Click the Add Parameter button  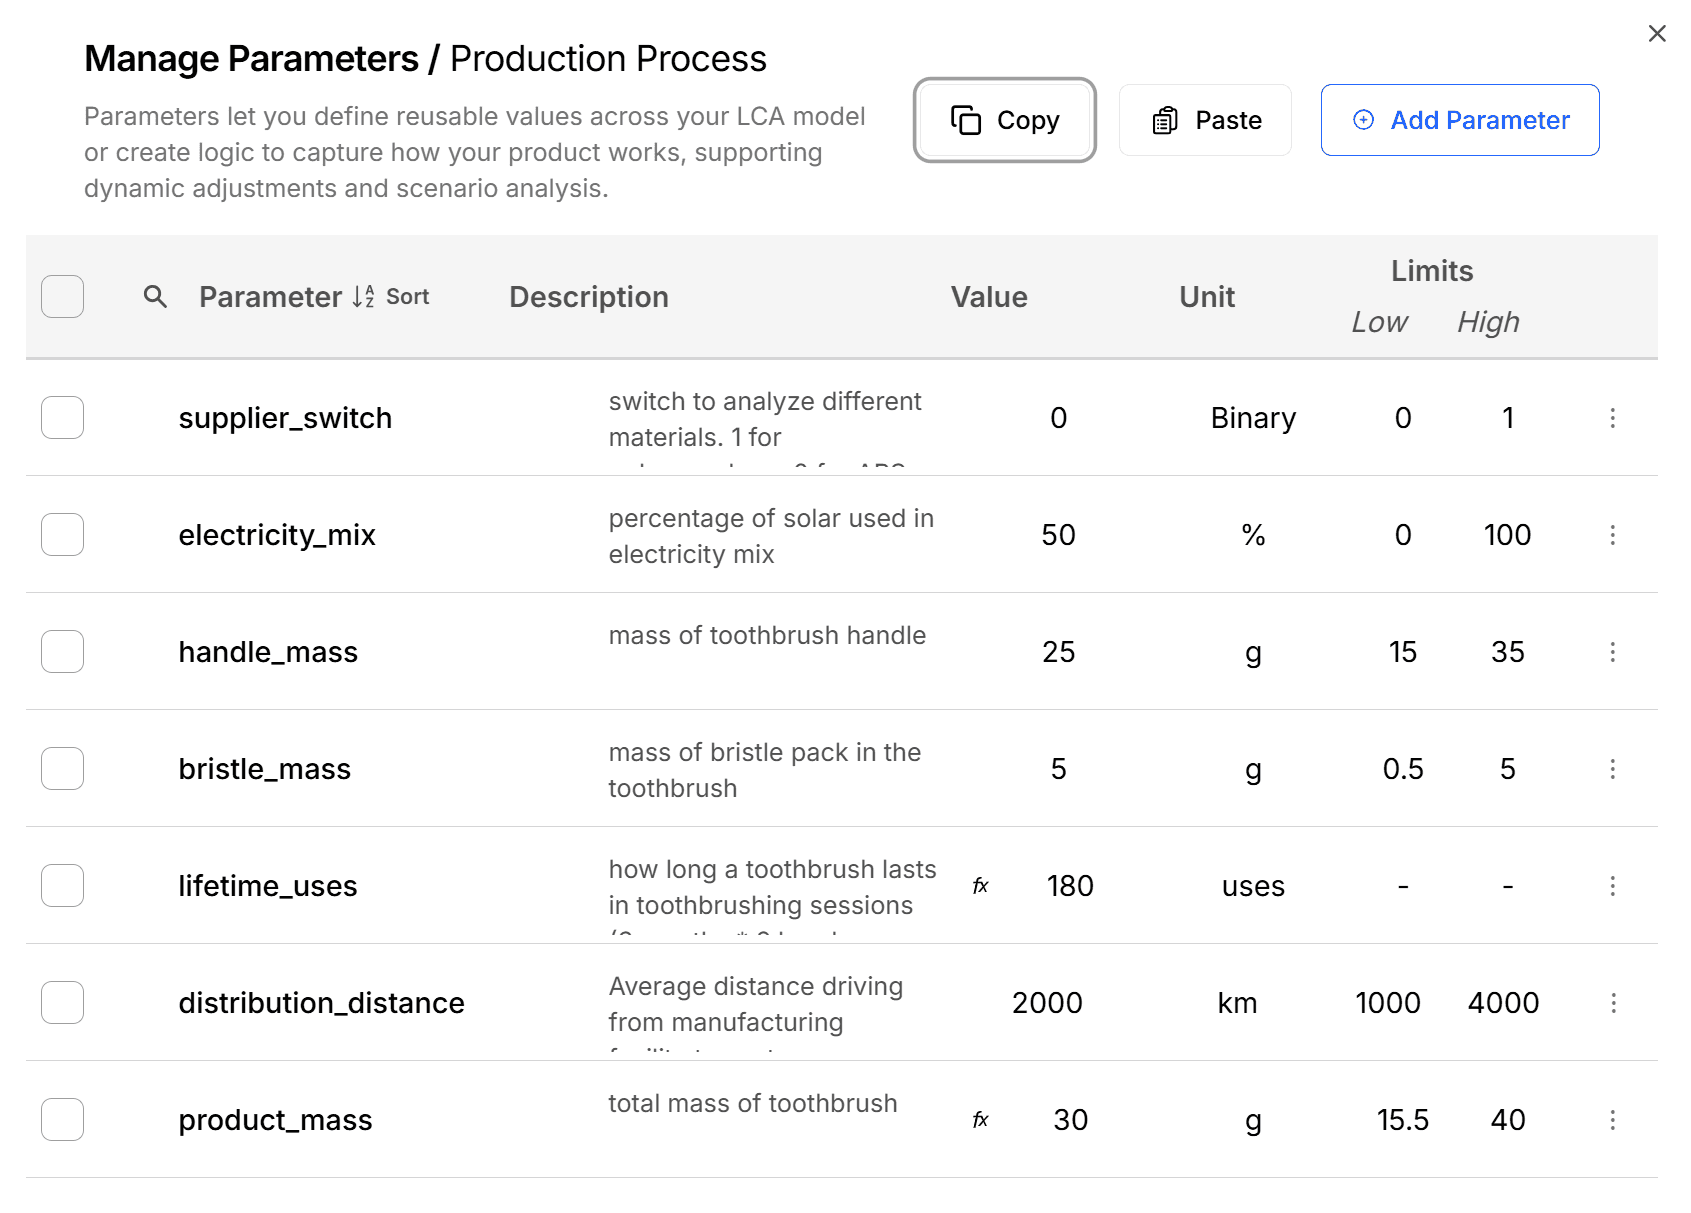click(1459, 120)
